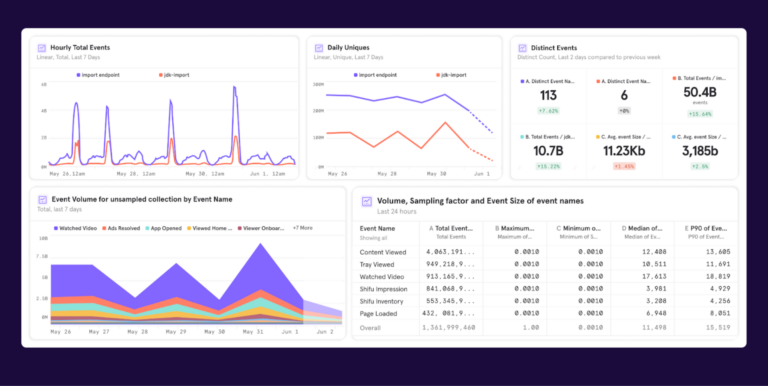Open Volume, Sampling factor and Event Size title
The width and height of the screenshot is (768, 386).
pyautogui.click(x=480, y=201)
